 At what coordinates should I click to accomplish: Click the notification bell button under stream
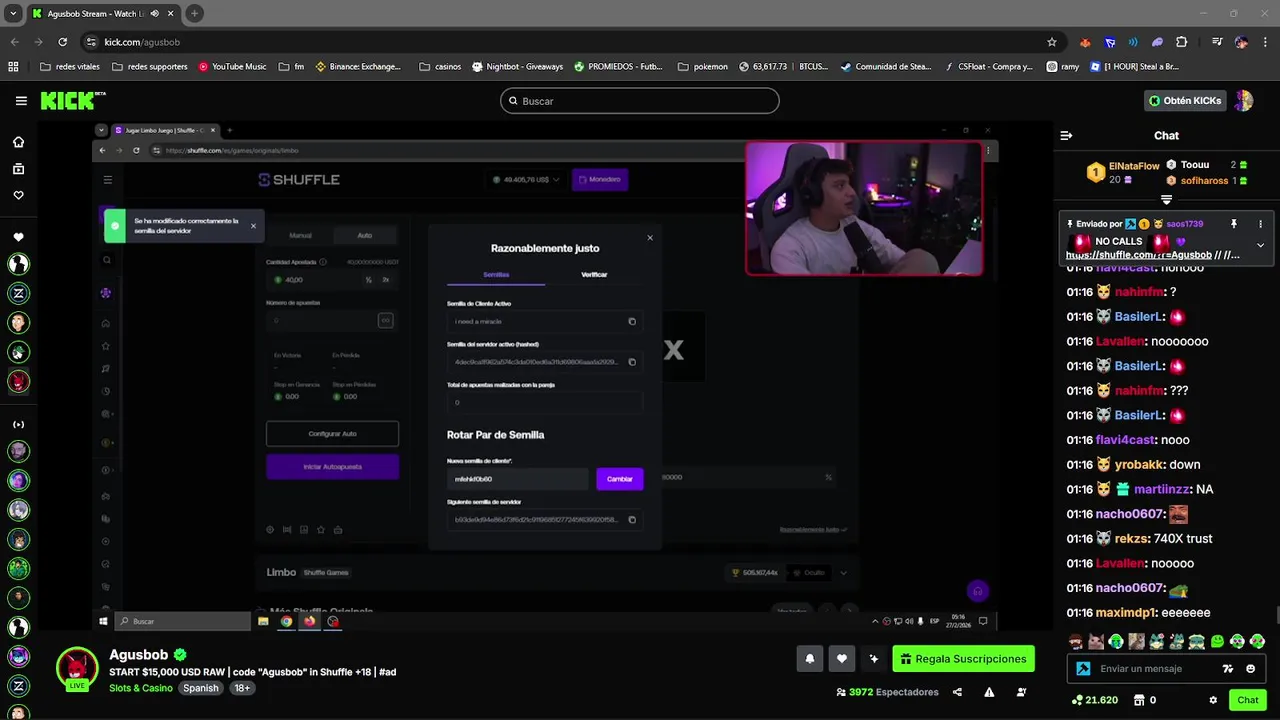810,659
